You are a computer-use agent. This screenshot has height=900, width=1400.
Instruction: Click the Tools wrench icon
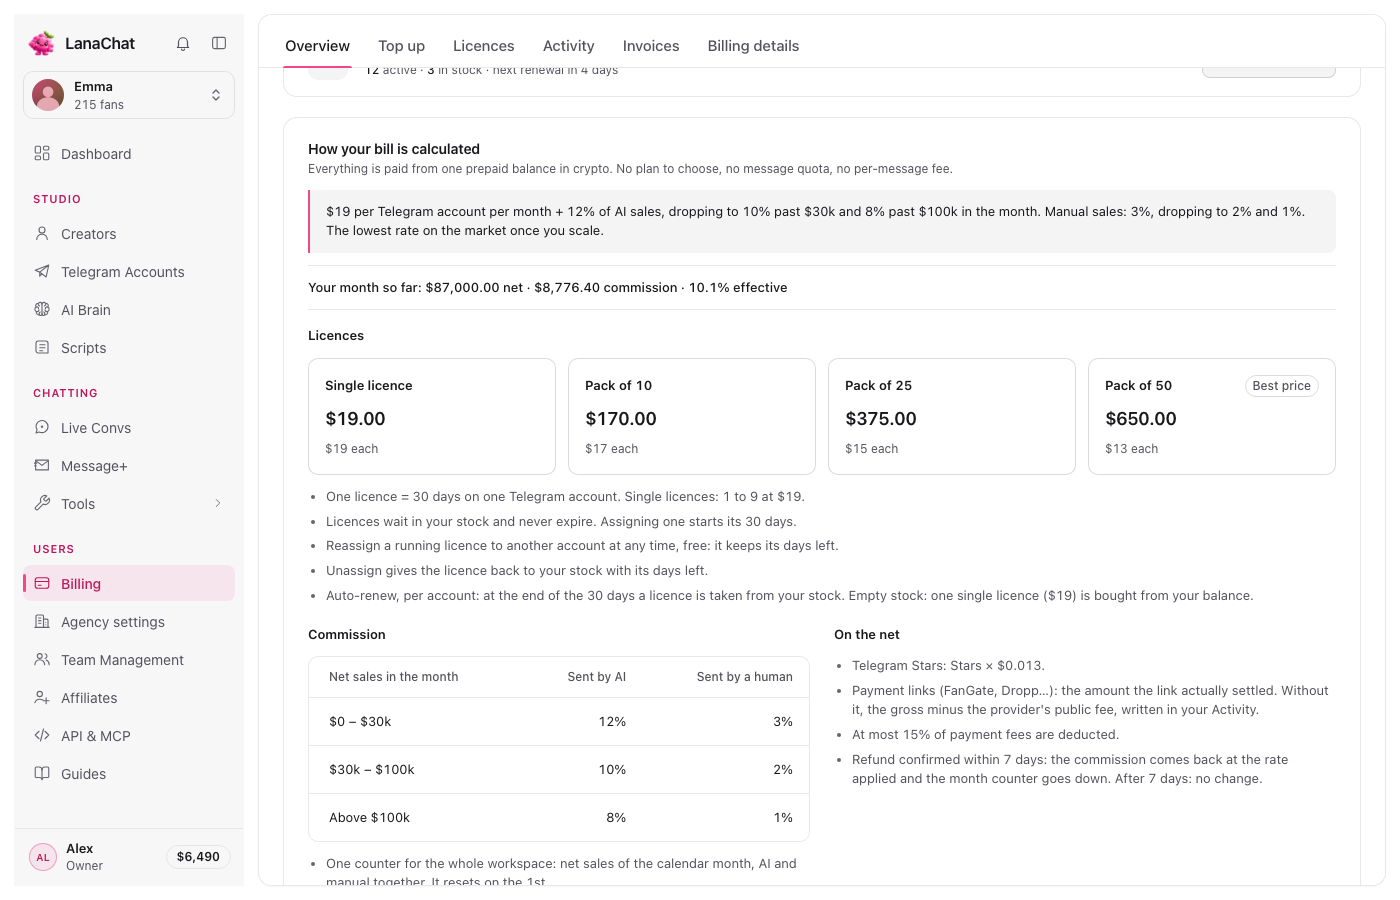click(x=42, y=503)
